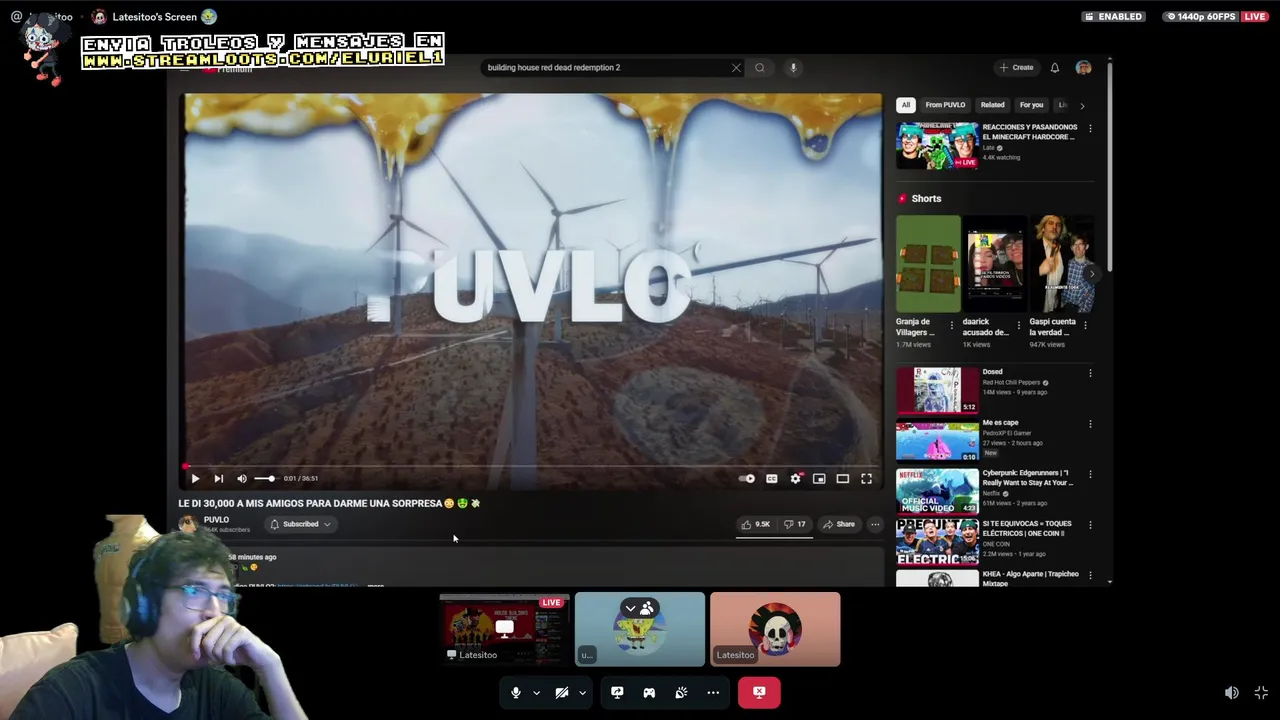This screenshot has height=720, width=1280.
Task: Click the Create button
Action: [x=1016, y=68]
